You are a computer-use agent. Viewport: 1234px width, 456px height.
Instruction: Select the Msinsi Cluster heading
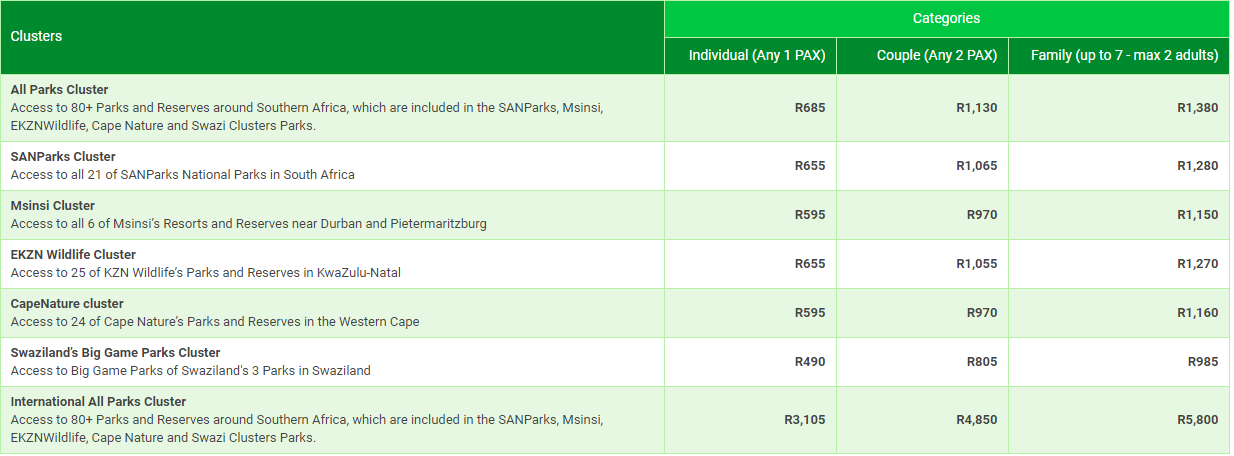pos(53,206)
